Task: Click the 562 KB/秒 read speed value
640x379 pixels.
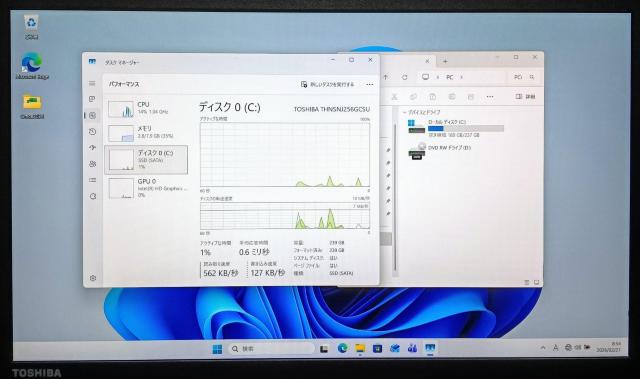Action: (220, 273)
